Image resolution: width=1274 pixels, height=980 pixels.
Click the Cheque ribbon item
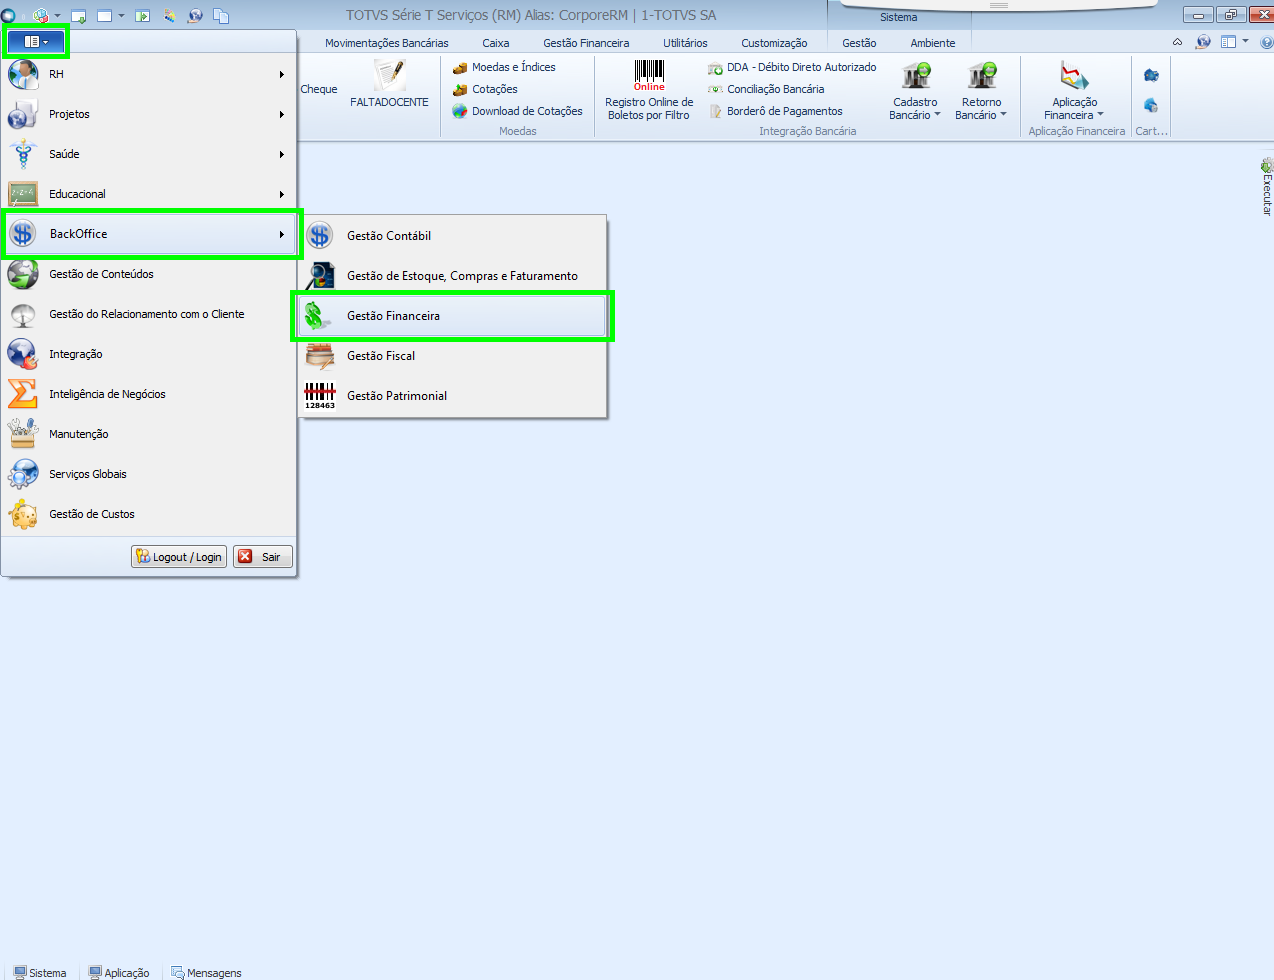[x=319, y=89]
